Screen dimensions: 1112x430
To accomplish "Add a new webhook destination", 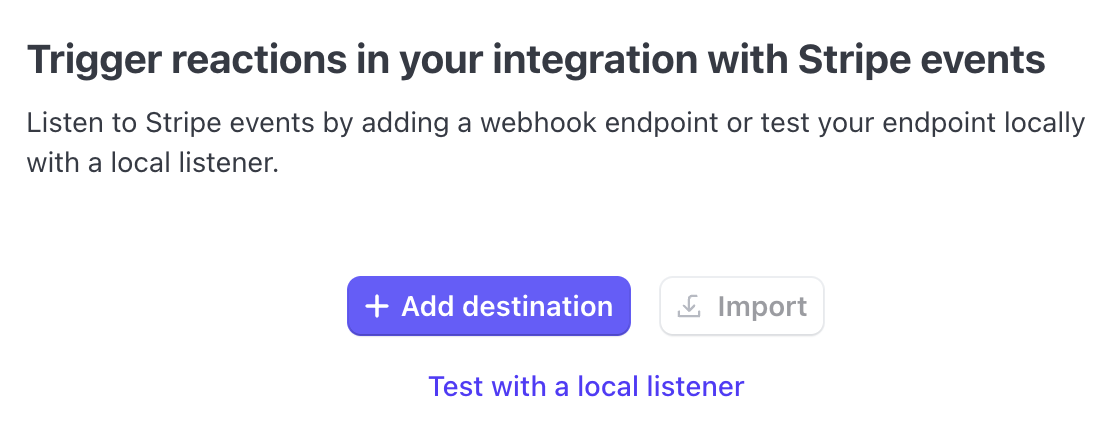I will [x=489, y=306].
